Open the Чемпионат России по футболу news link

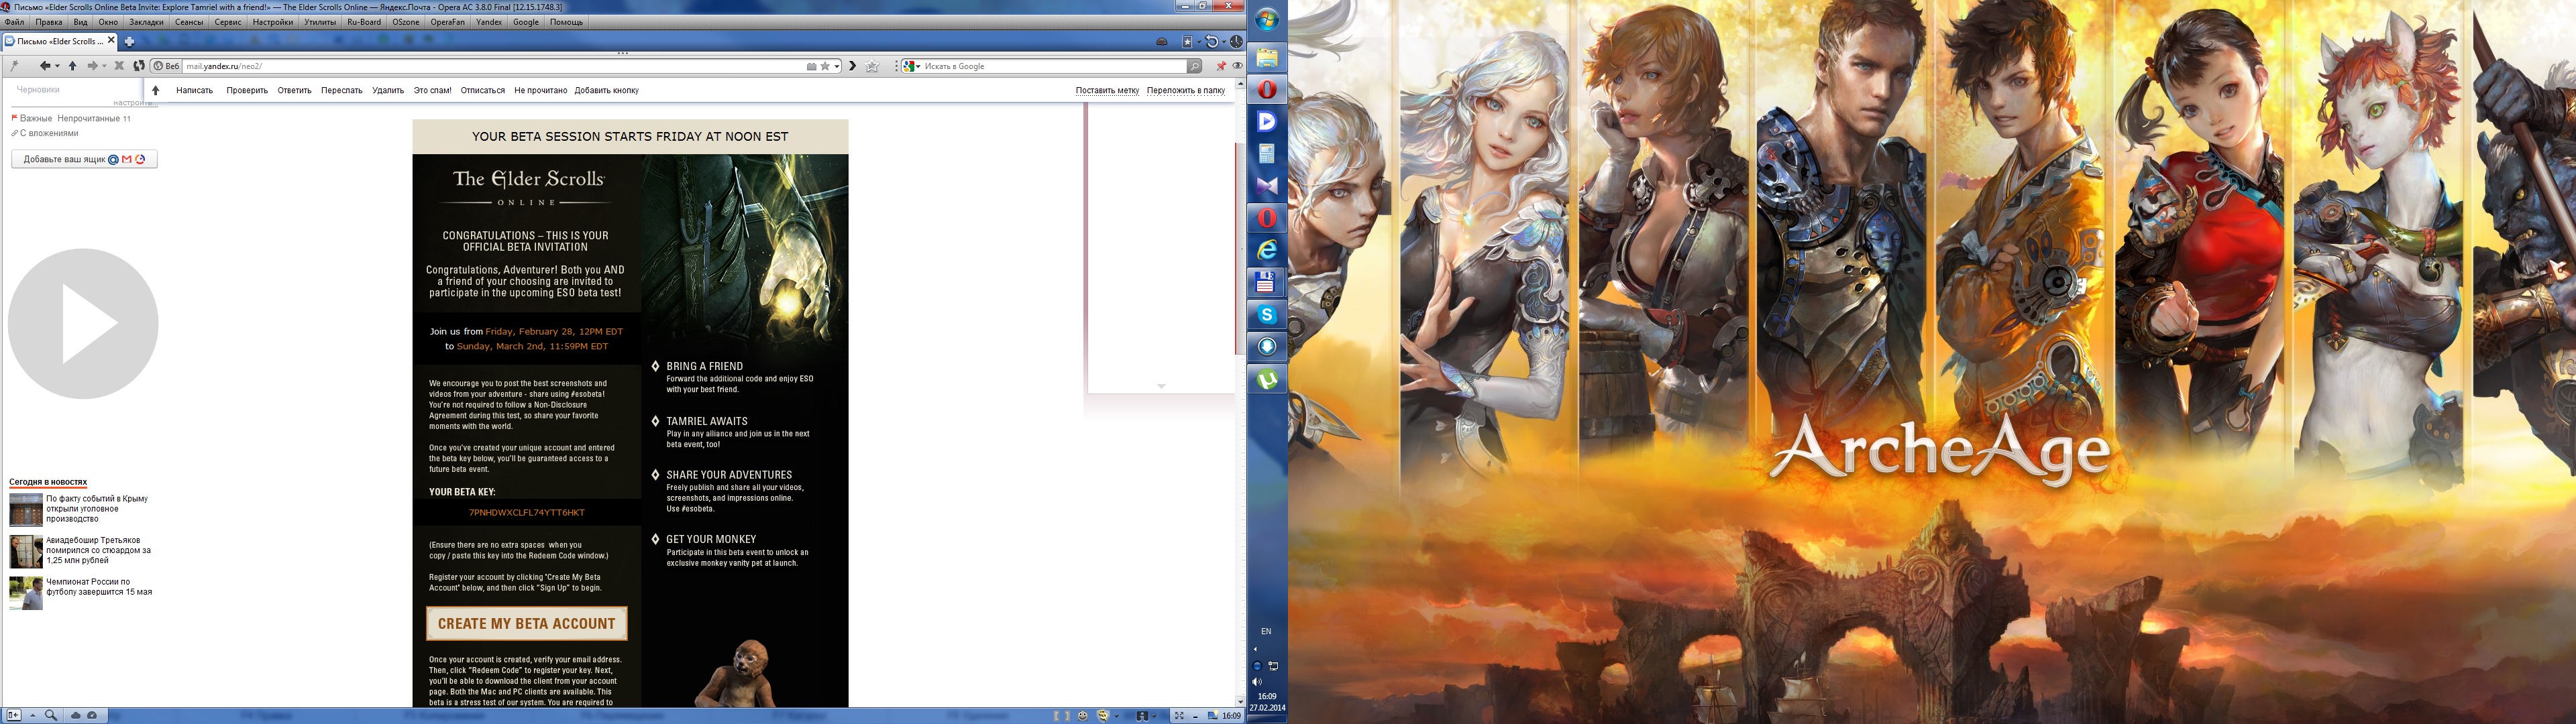99,587
